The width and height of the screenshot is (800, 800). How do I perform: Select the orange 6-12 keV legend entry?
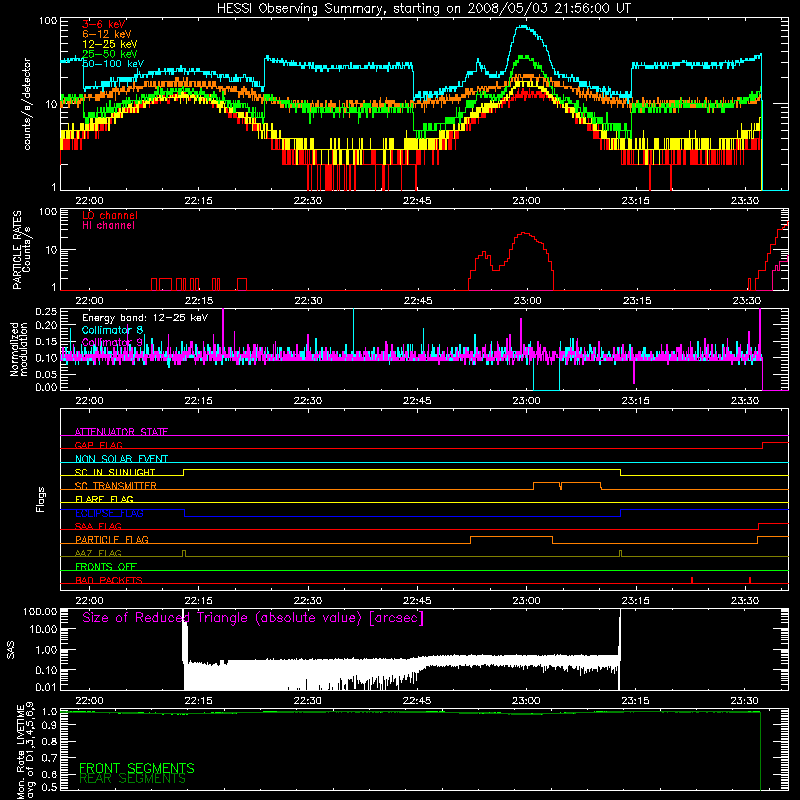pyautogui.click(x=107, y=34)
